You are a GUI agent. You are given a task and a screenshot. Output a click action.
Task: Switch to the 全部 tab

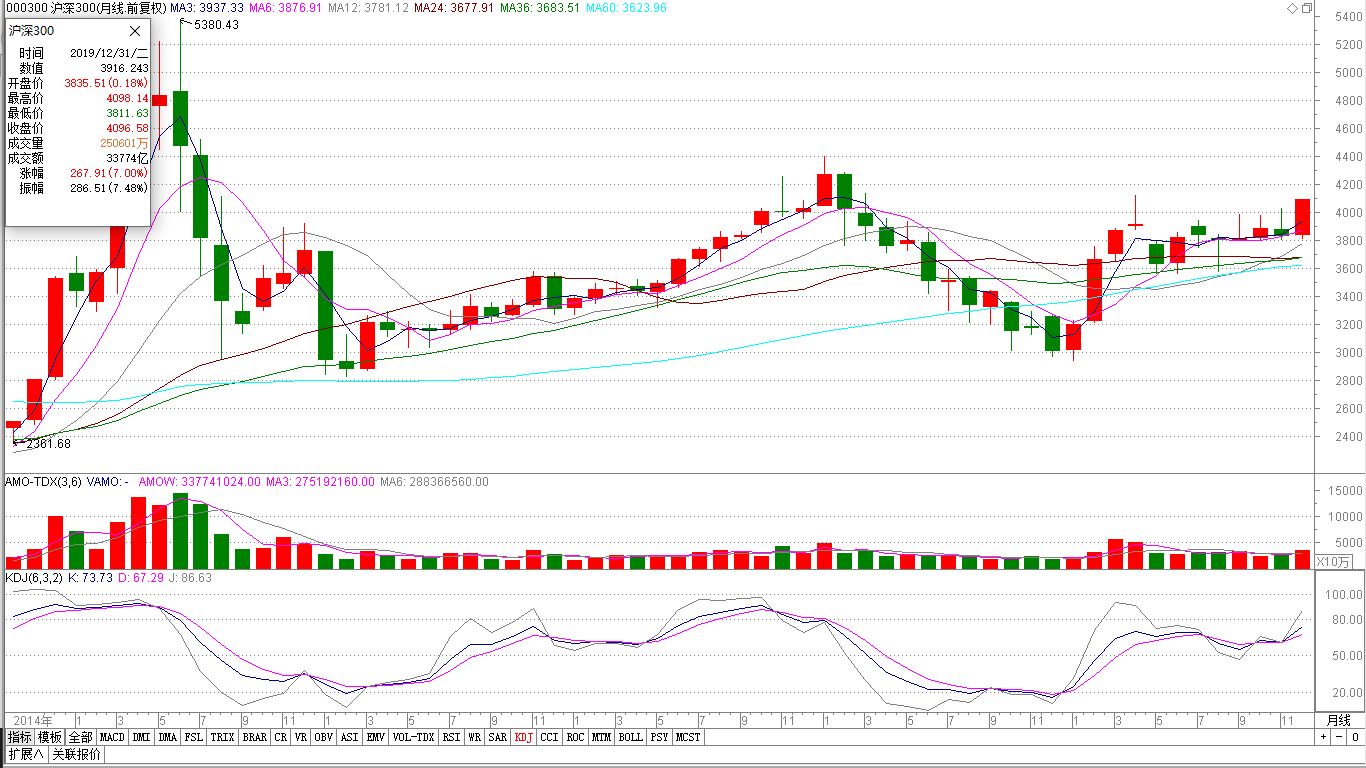pyautogui.click(x=81, y=737)
